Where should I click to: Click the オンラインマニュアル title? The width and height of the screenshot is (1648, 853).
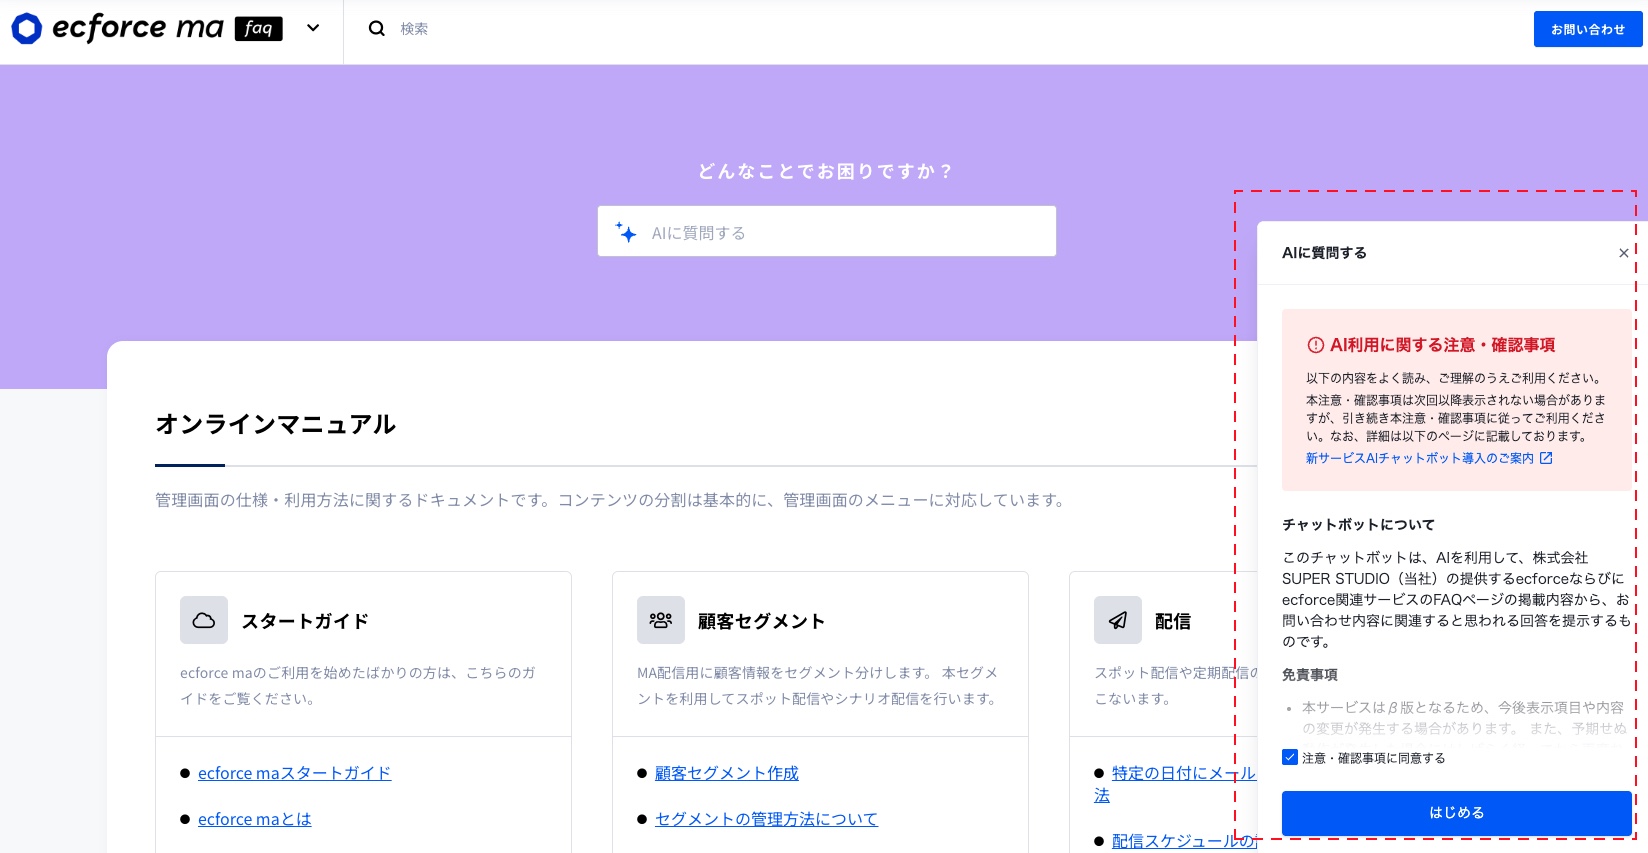click(276, 424)
